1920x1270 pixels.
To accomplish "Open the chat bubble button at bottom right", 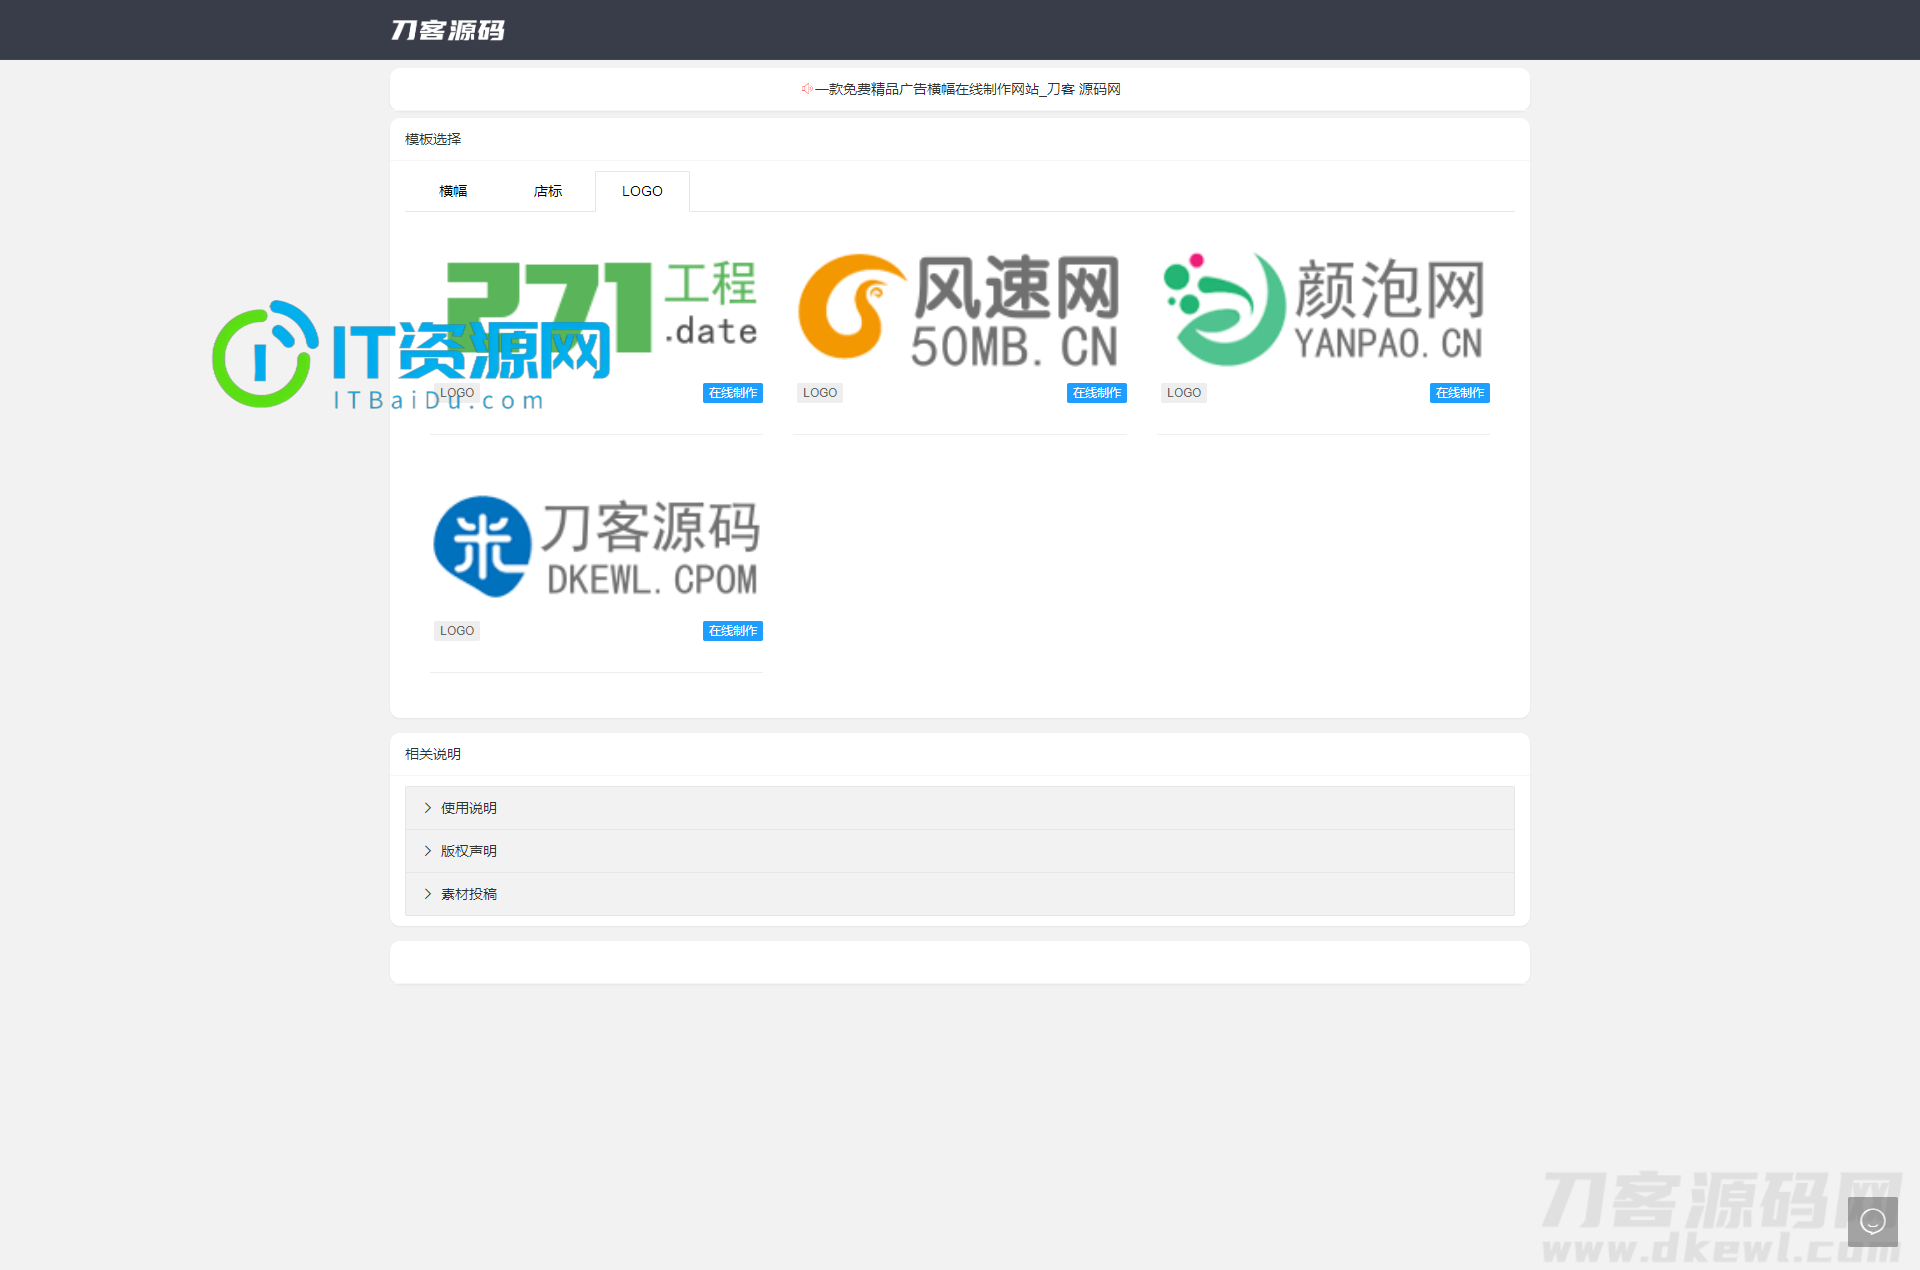I will click(x=1872, y=1221).
